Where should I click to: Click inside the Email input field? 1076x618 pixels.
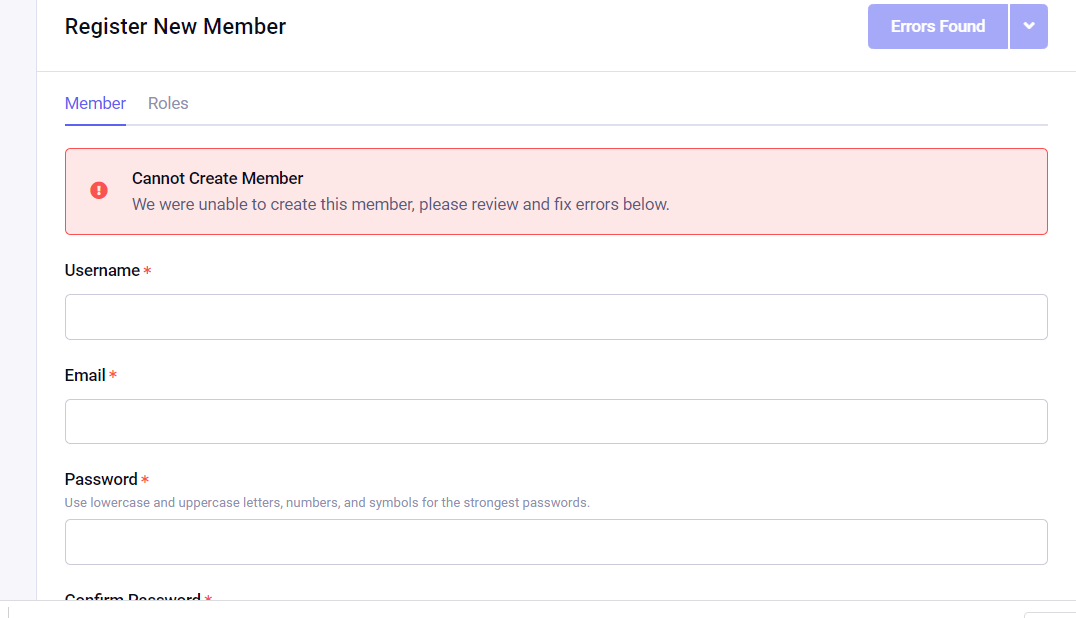coord(556,421)
